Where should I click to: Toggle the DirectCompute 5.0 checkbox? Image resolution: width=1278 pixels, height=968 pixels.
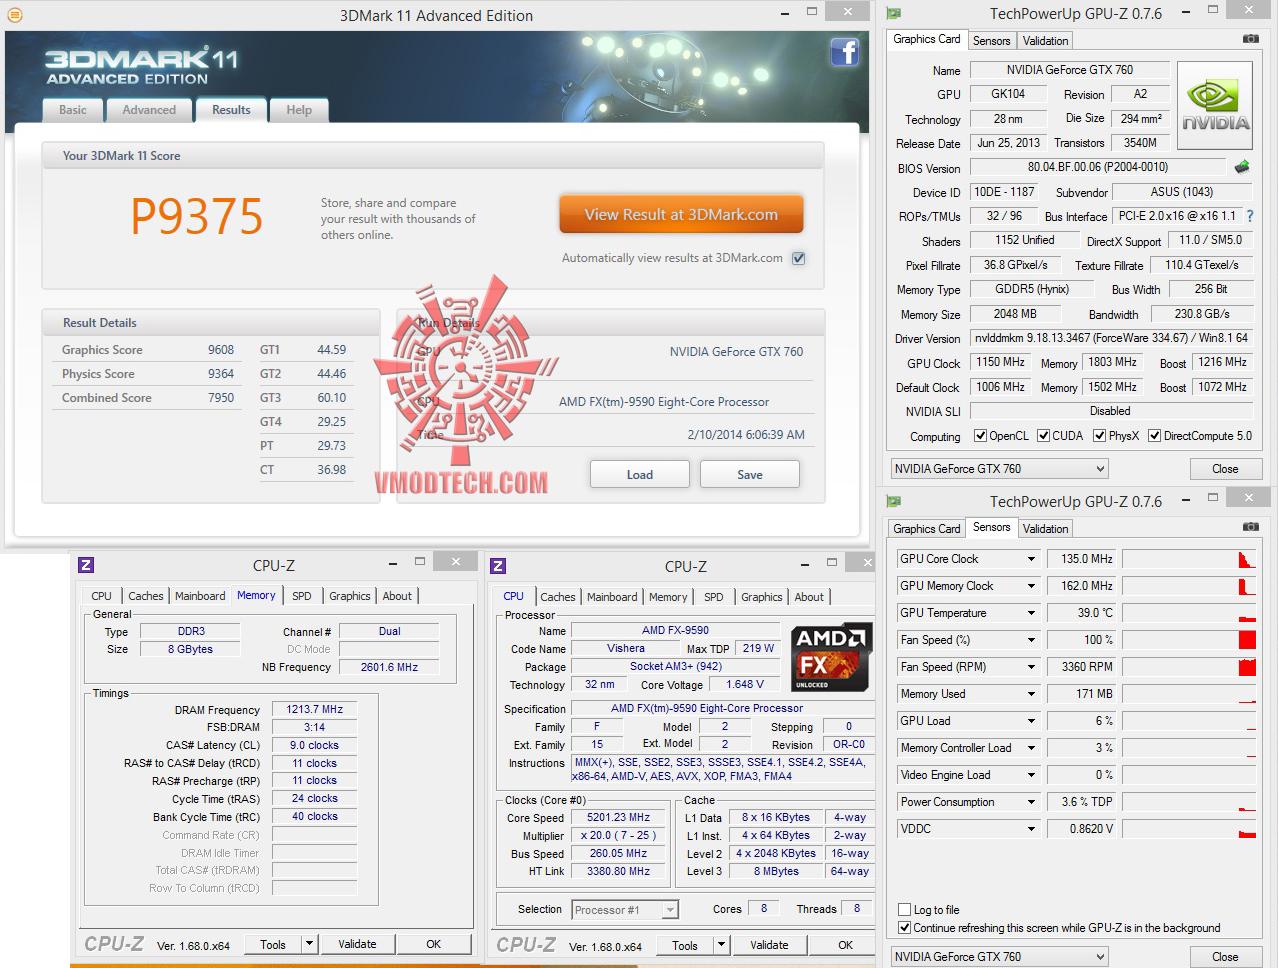click(x=1154, y=436)
